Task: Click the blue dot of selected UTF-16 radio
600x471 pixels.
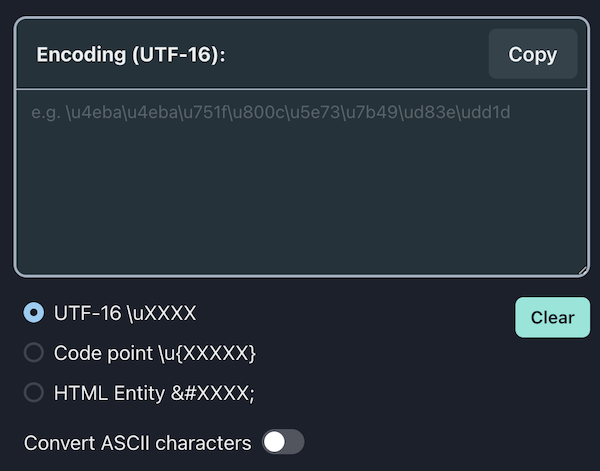Action: 34,313
